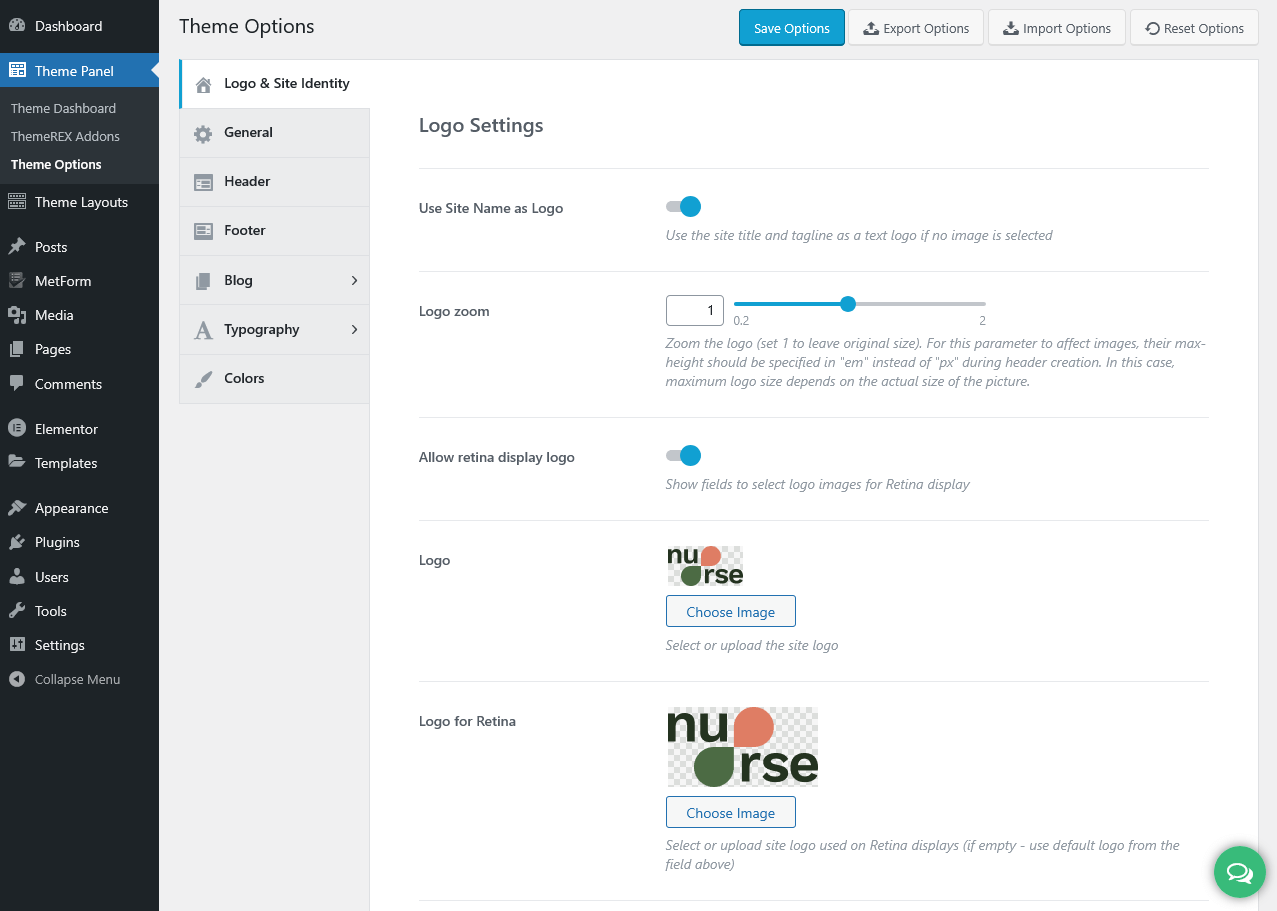The height and width of the screenshot is (911, 1277).
Task: Click the Logo zoom slider handle
Action: click(x=848, y=304)
